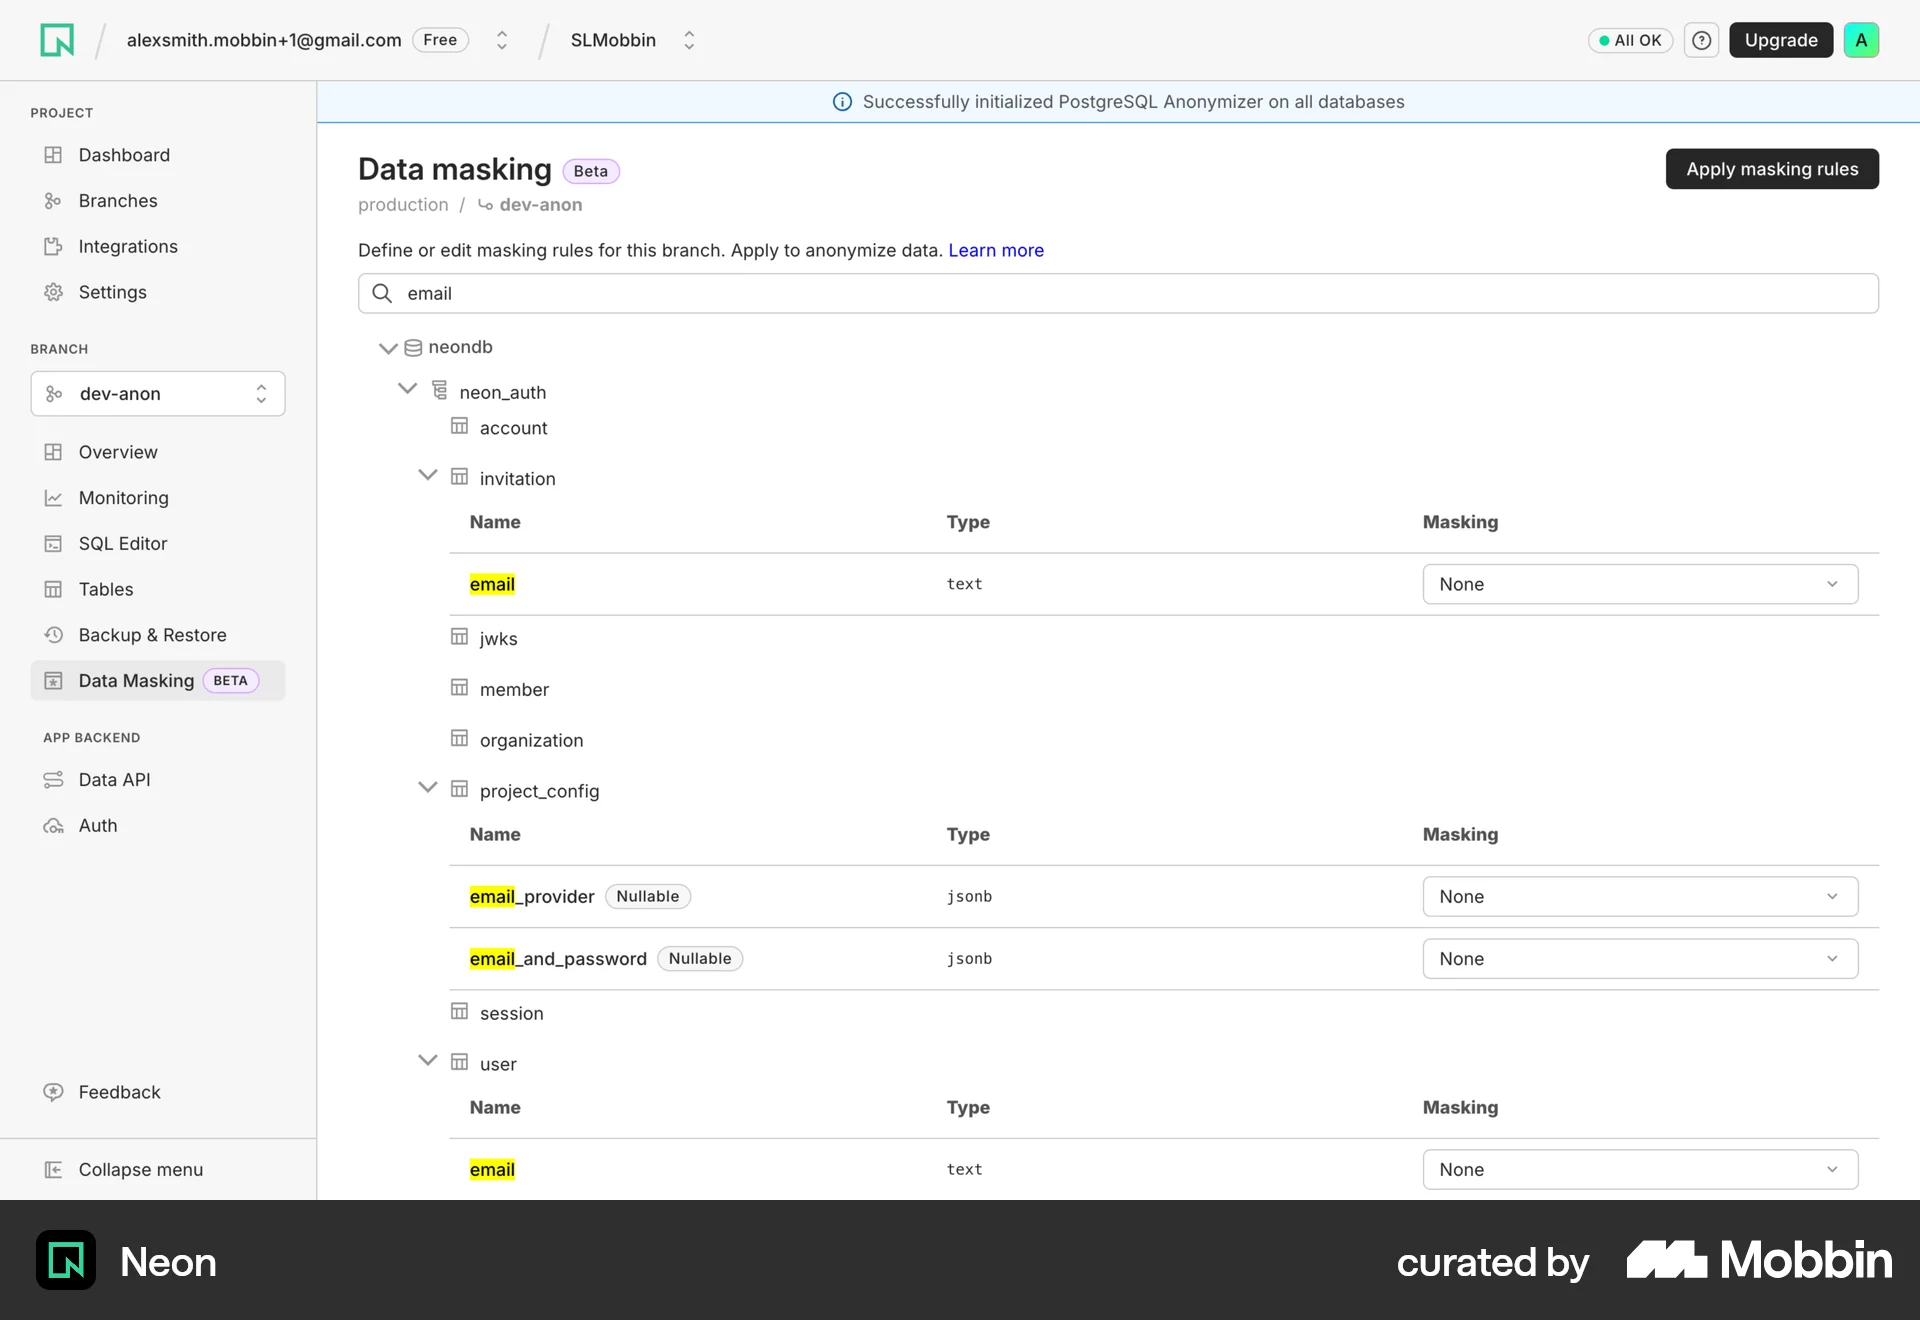Click the search magnifier icon

click(382, 293)
